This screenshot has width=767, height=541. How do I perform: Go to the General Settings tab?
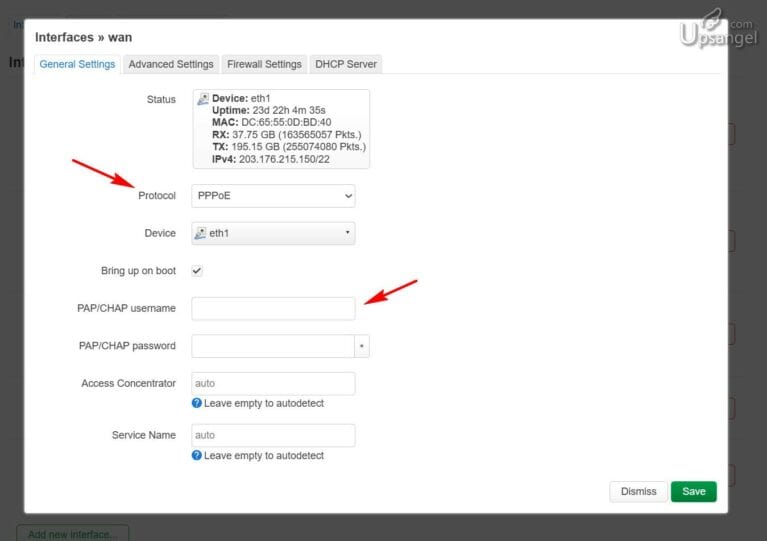coord(77,64)
